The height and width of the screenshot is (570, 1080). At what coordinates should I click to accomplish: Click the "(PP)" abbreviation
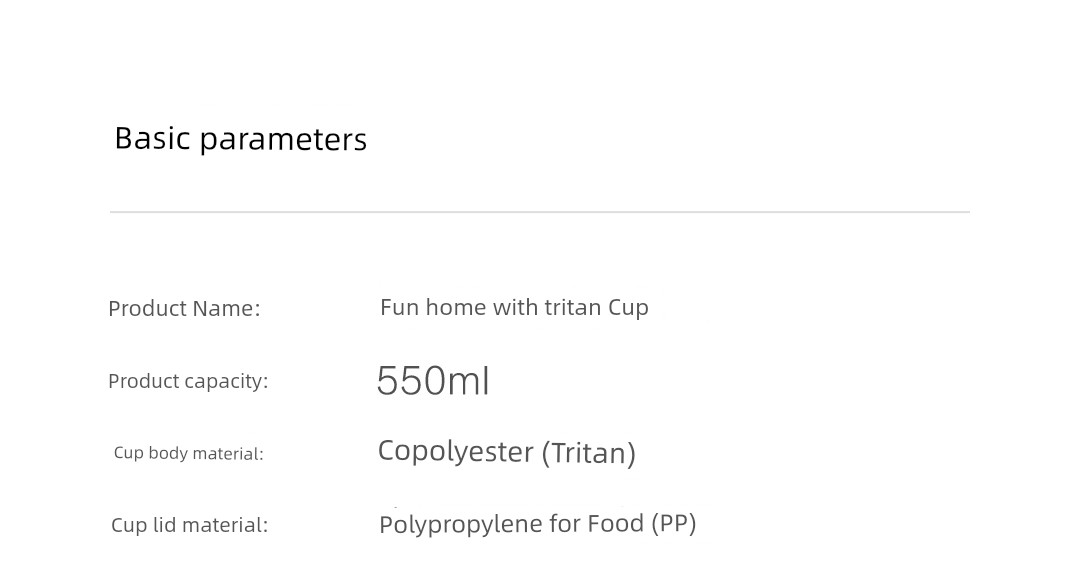[674, 523]
